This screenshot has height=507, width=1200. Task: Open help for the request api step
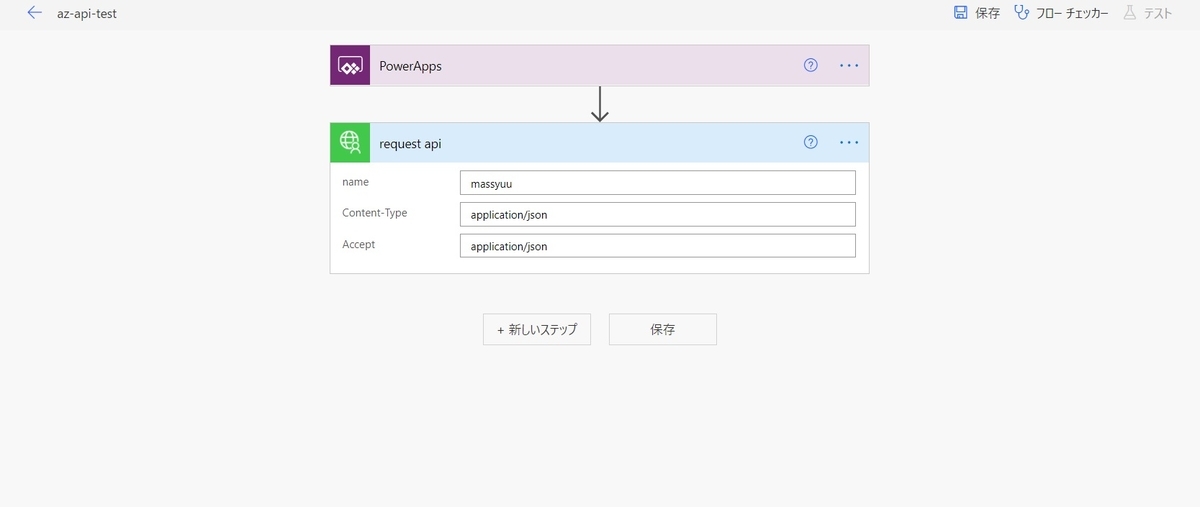811,143
